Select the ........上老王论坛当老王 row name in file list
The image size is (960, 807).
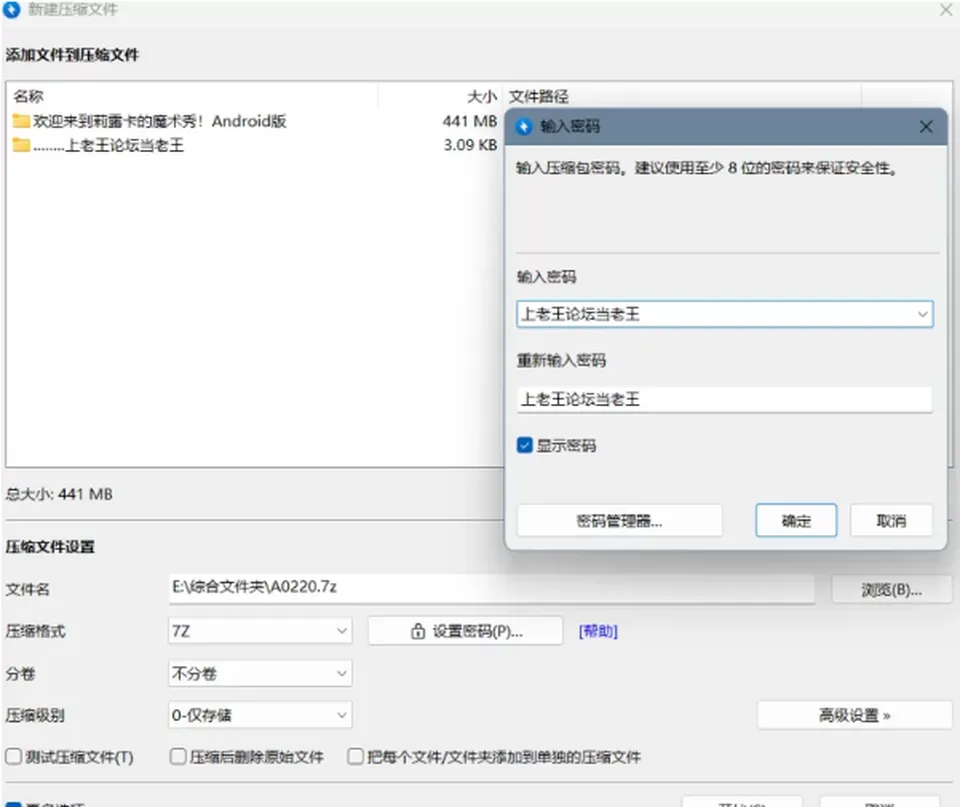108,145
